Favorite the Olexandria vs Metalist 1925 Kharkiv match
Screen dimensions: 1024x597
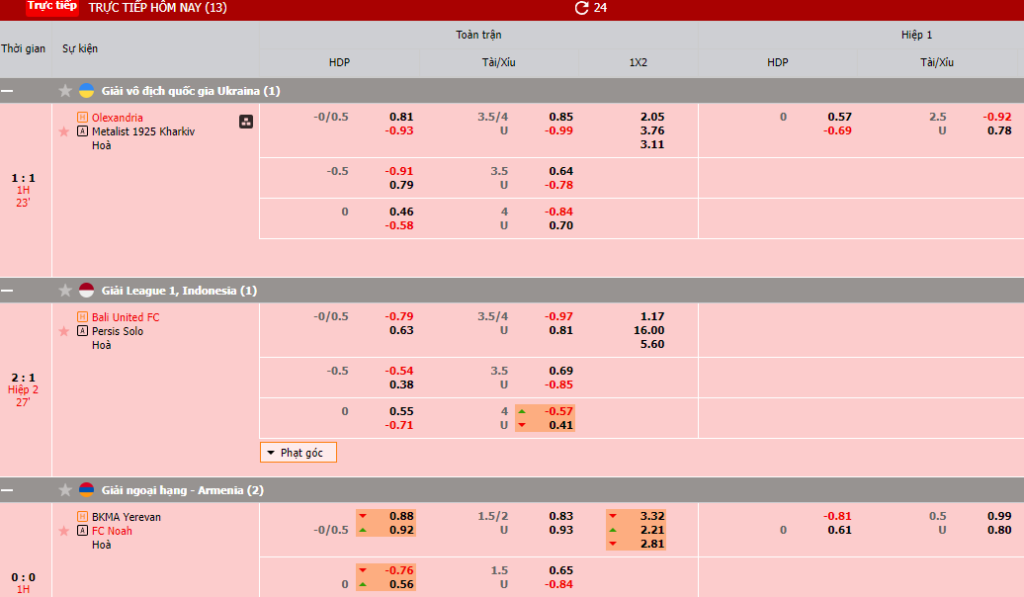[x=64, y=131]
